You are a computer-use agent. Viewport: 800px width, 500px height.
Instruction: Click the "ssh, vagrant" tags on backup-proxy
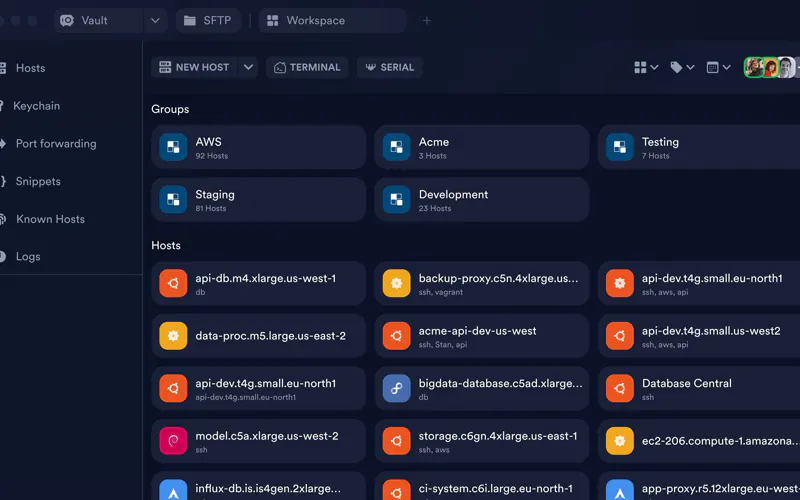(x=441, y=292)
